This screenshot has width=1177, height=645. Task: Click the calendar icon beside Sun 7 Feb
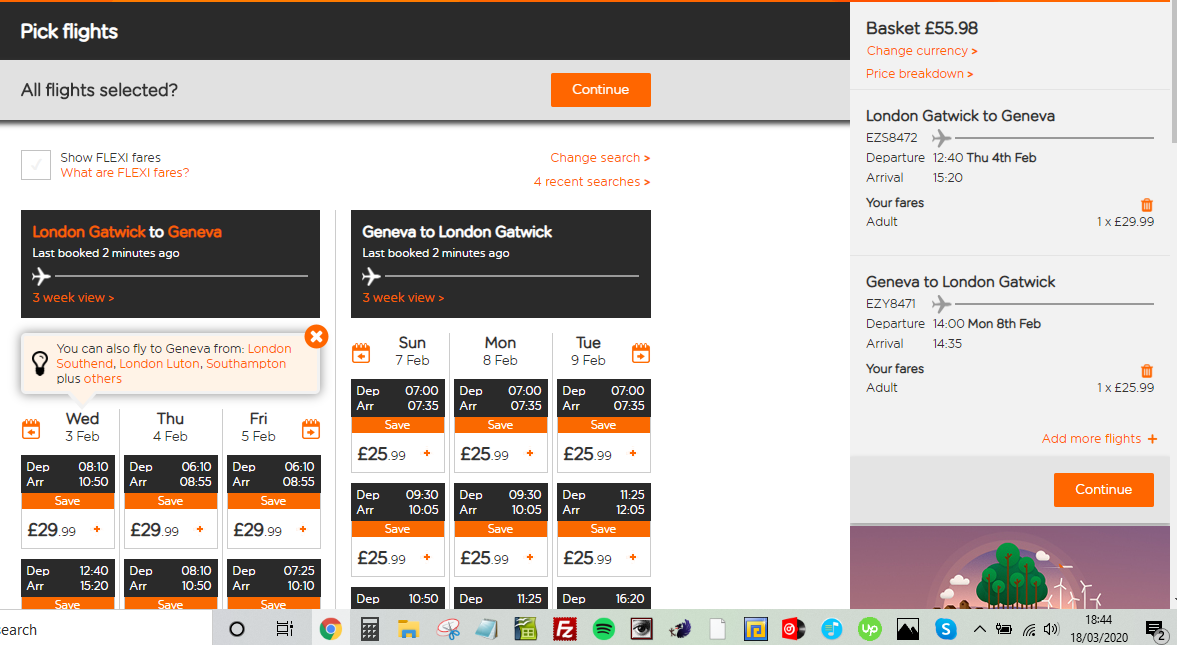[361, 353]
